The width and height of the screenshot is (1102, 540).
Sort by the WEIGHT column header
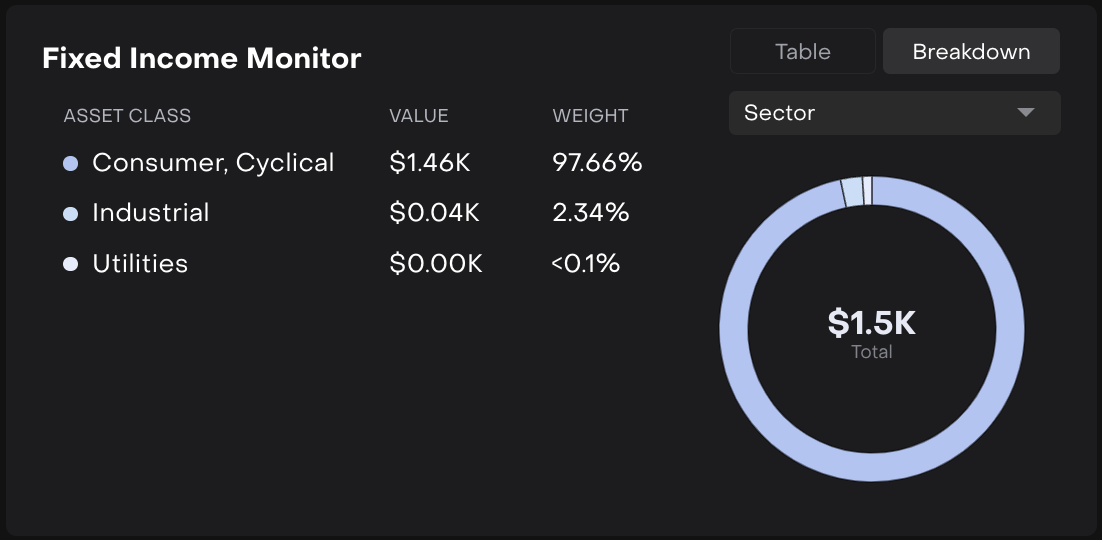point(590,116)
